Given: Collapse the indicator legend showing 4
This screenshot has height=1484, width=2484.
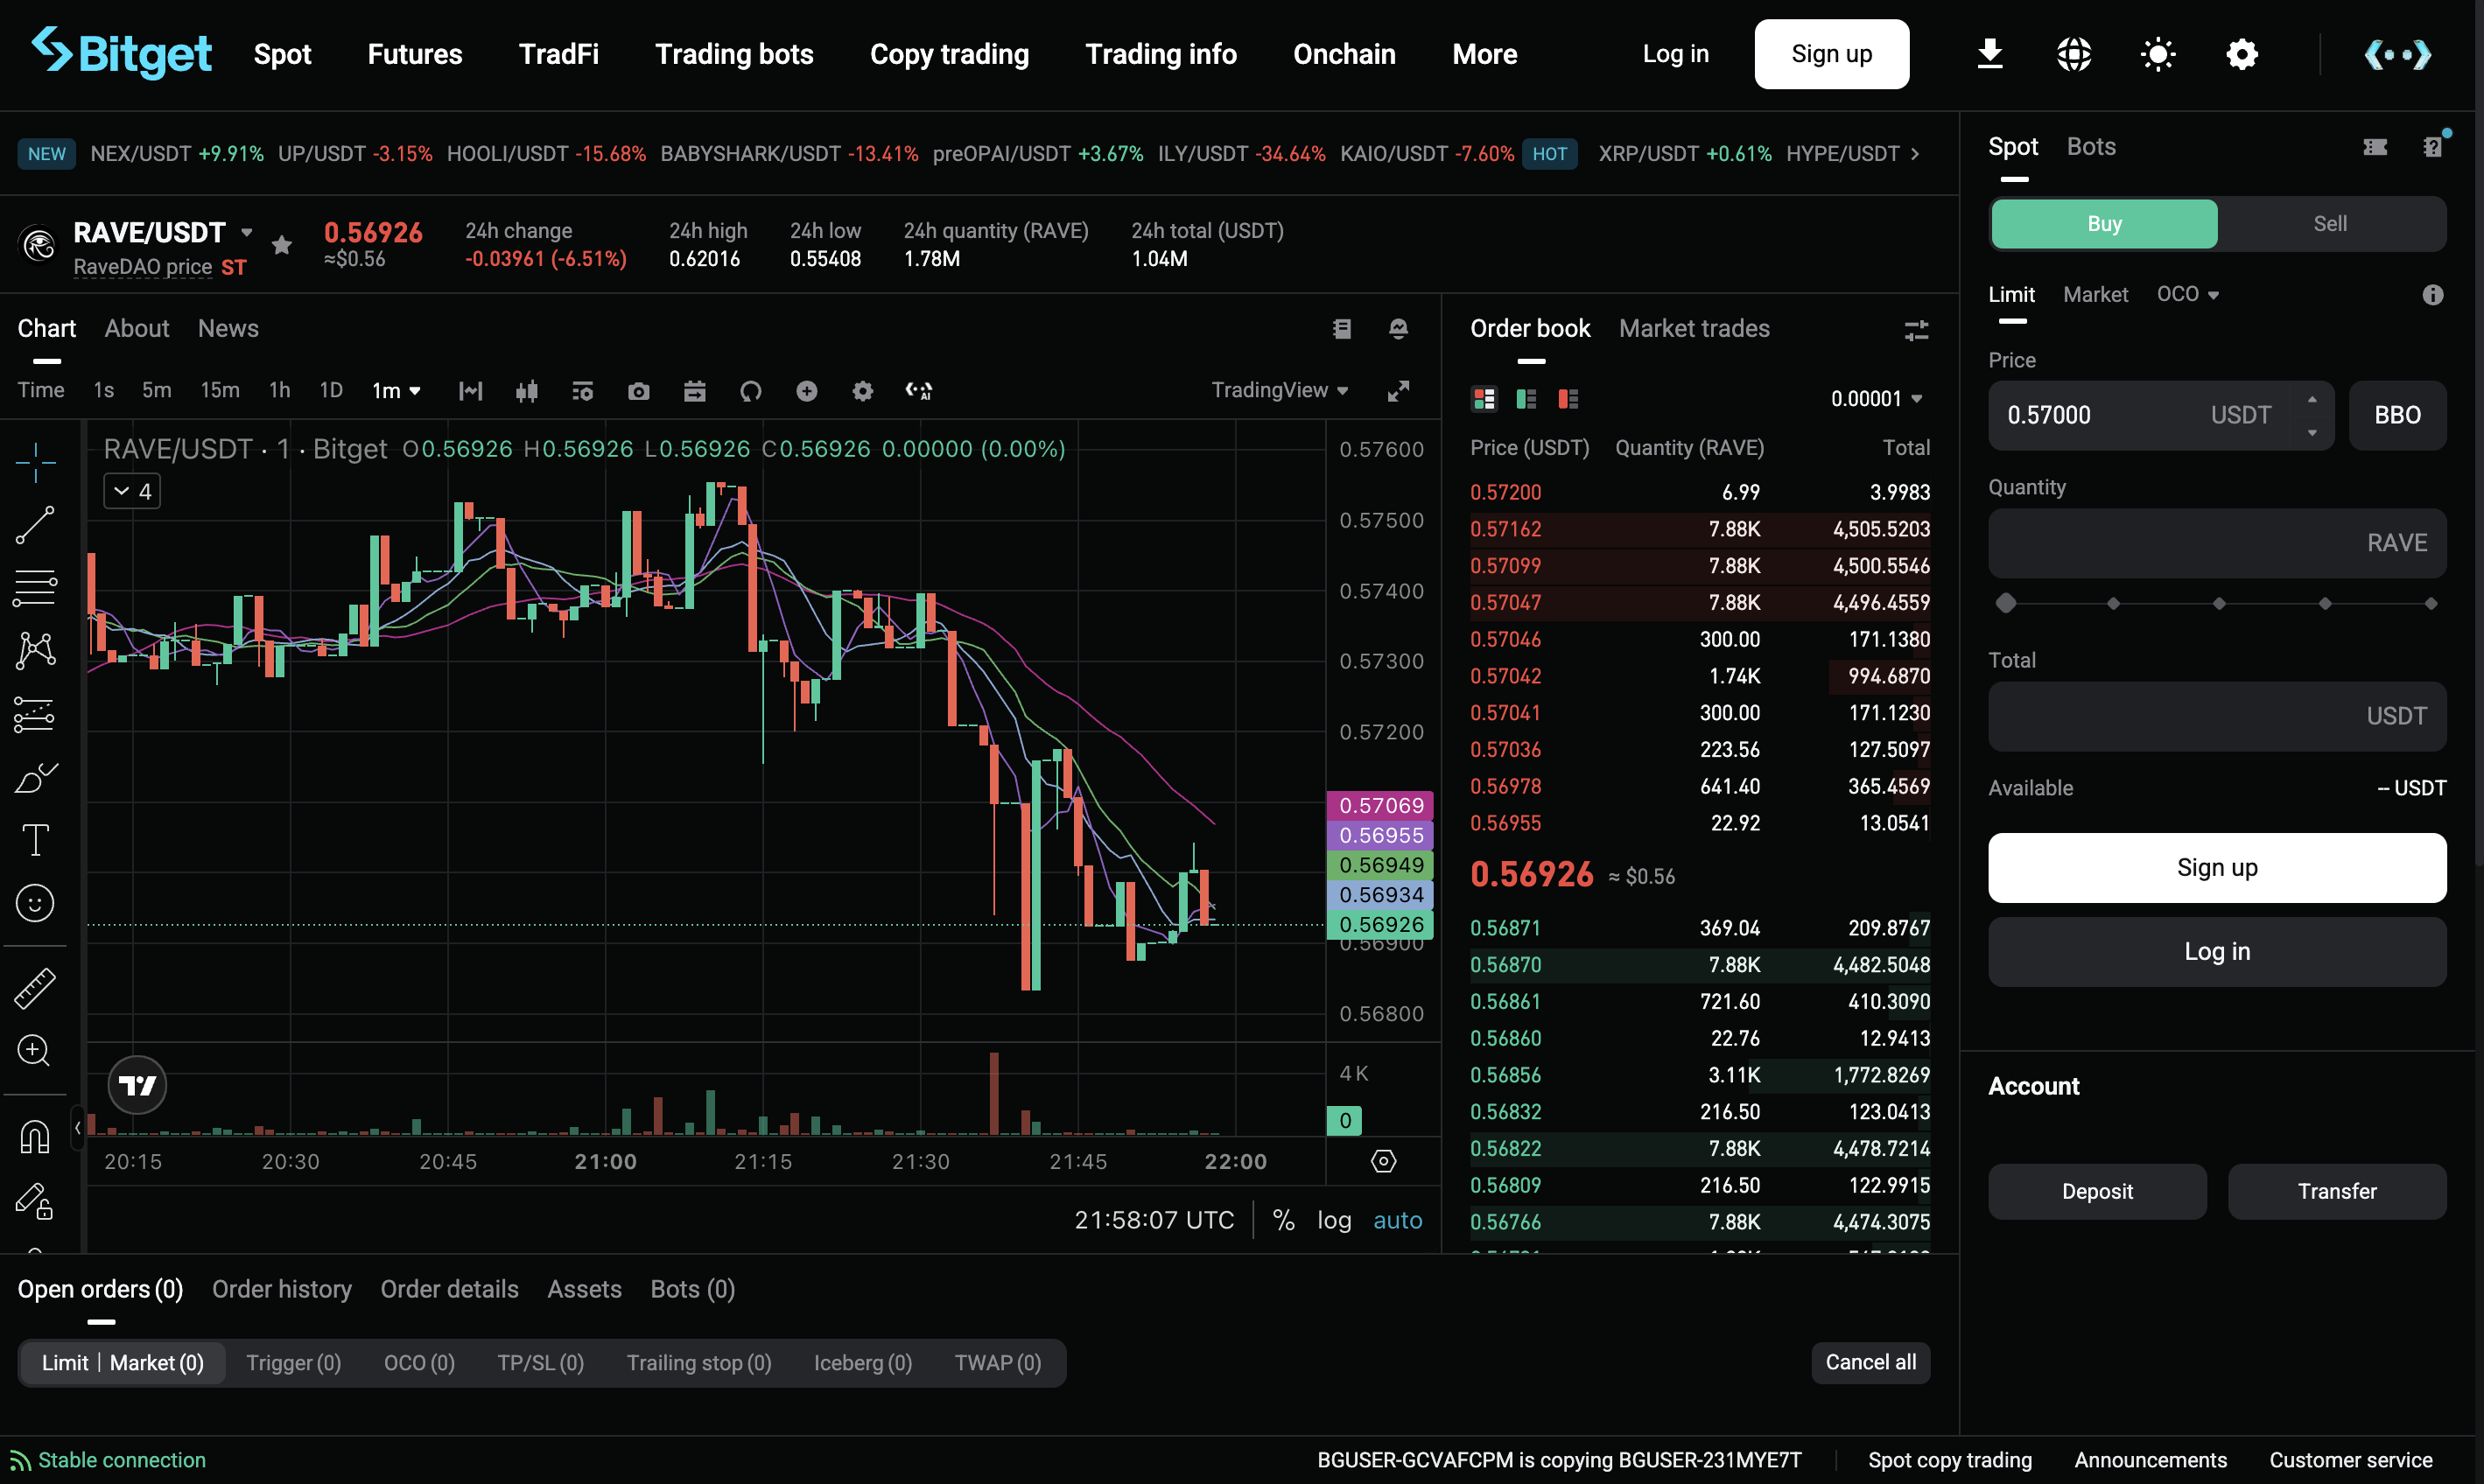Looking at the screenshot, I should coord(132,491).
